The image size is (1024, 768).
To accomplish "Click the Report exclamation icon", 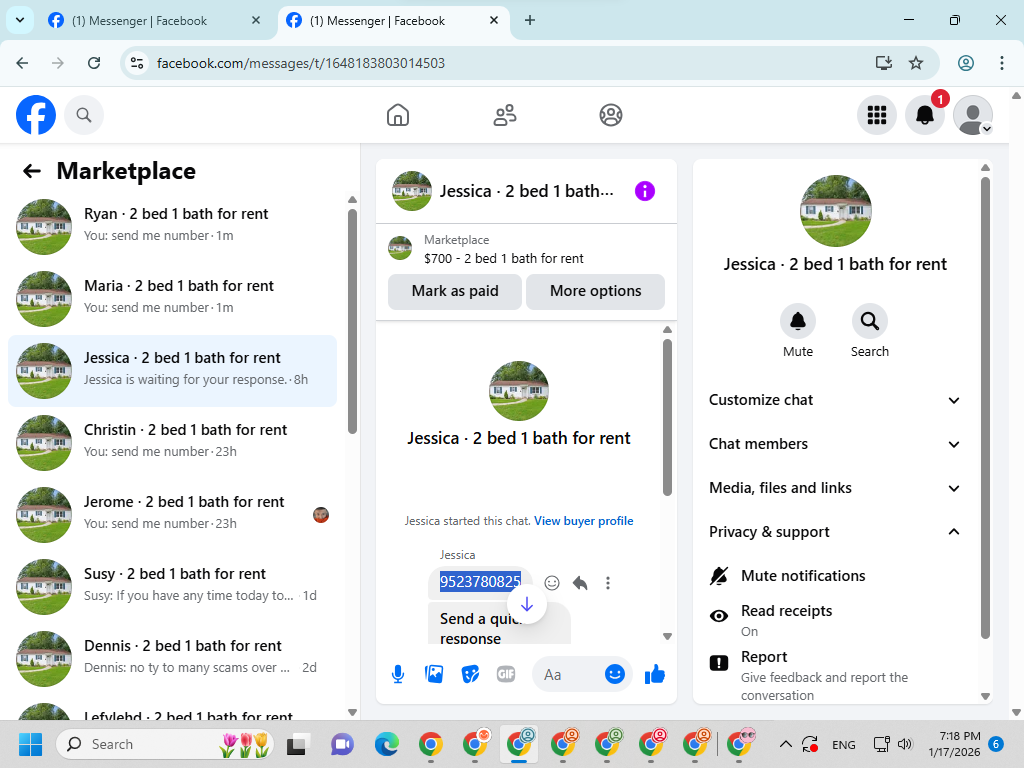I will pyautogui.click(x=719, y=664).
